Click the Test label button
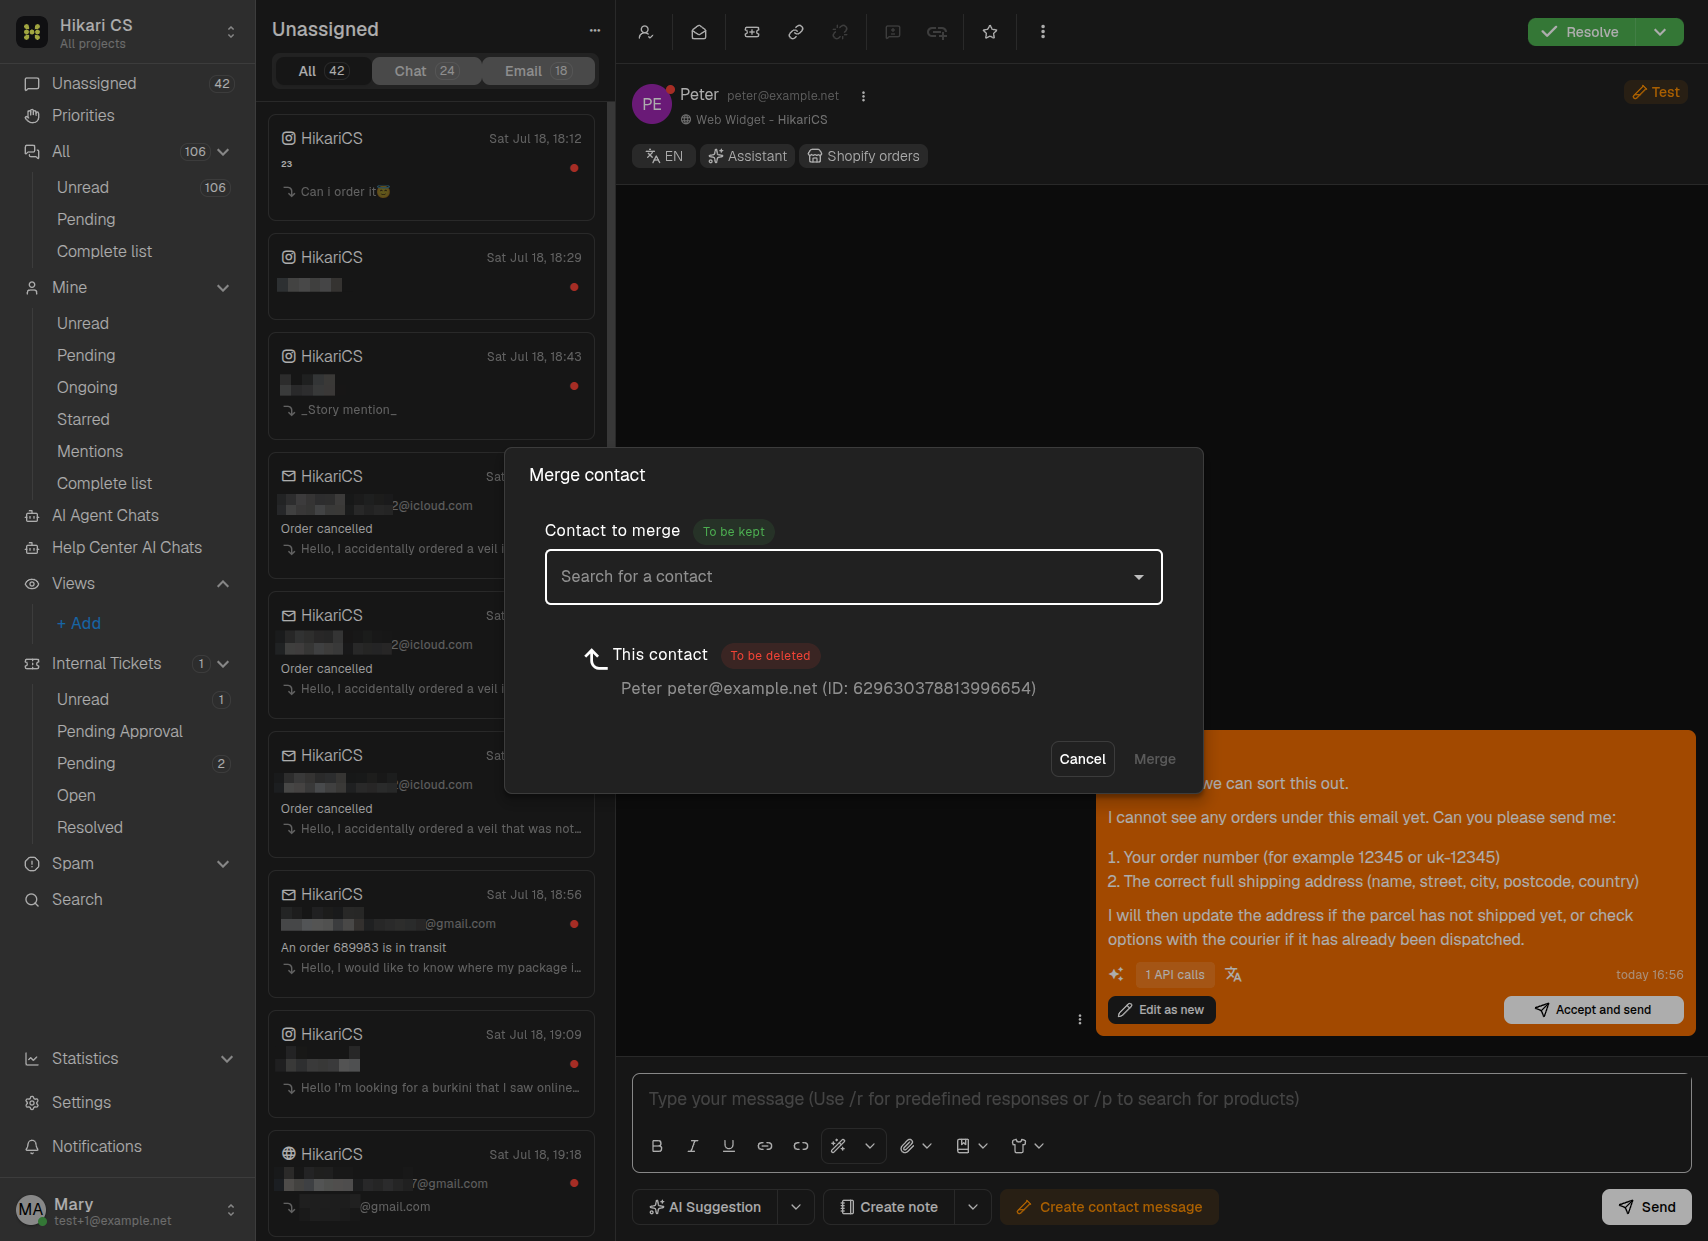The width and height of the screenshot is (1708, 1241). point(1656,92)
